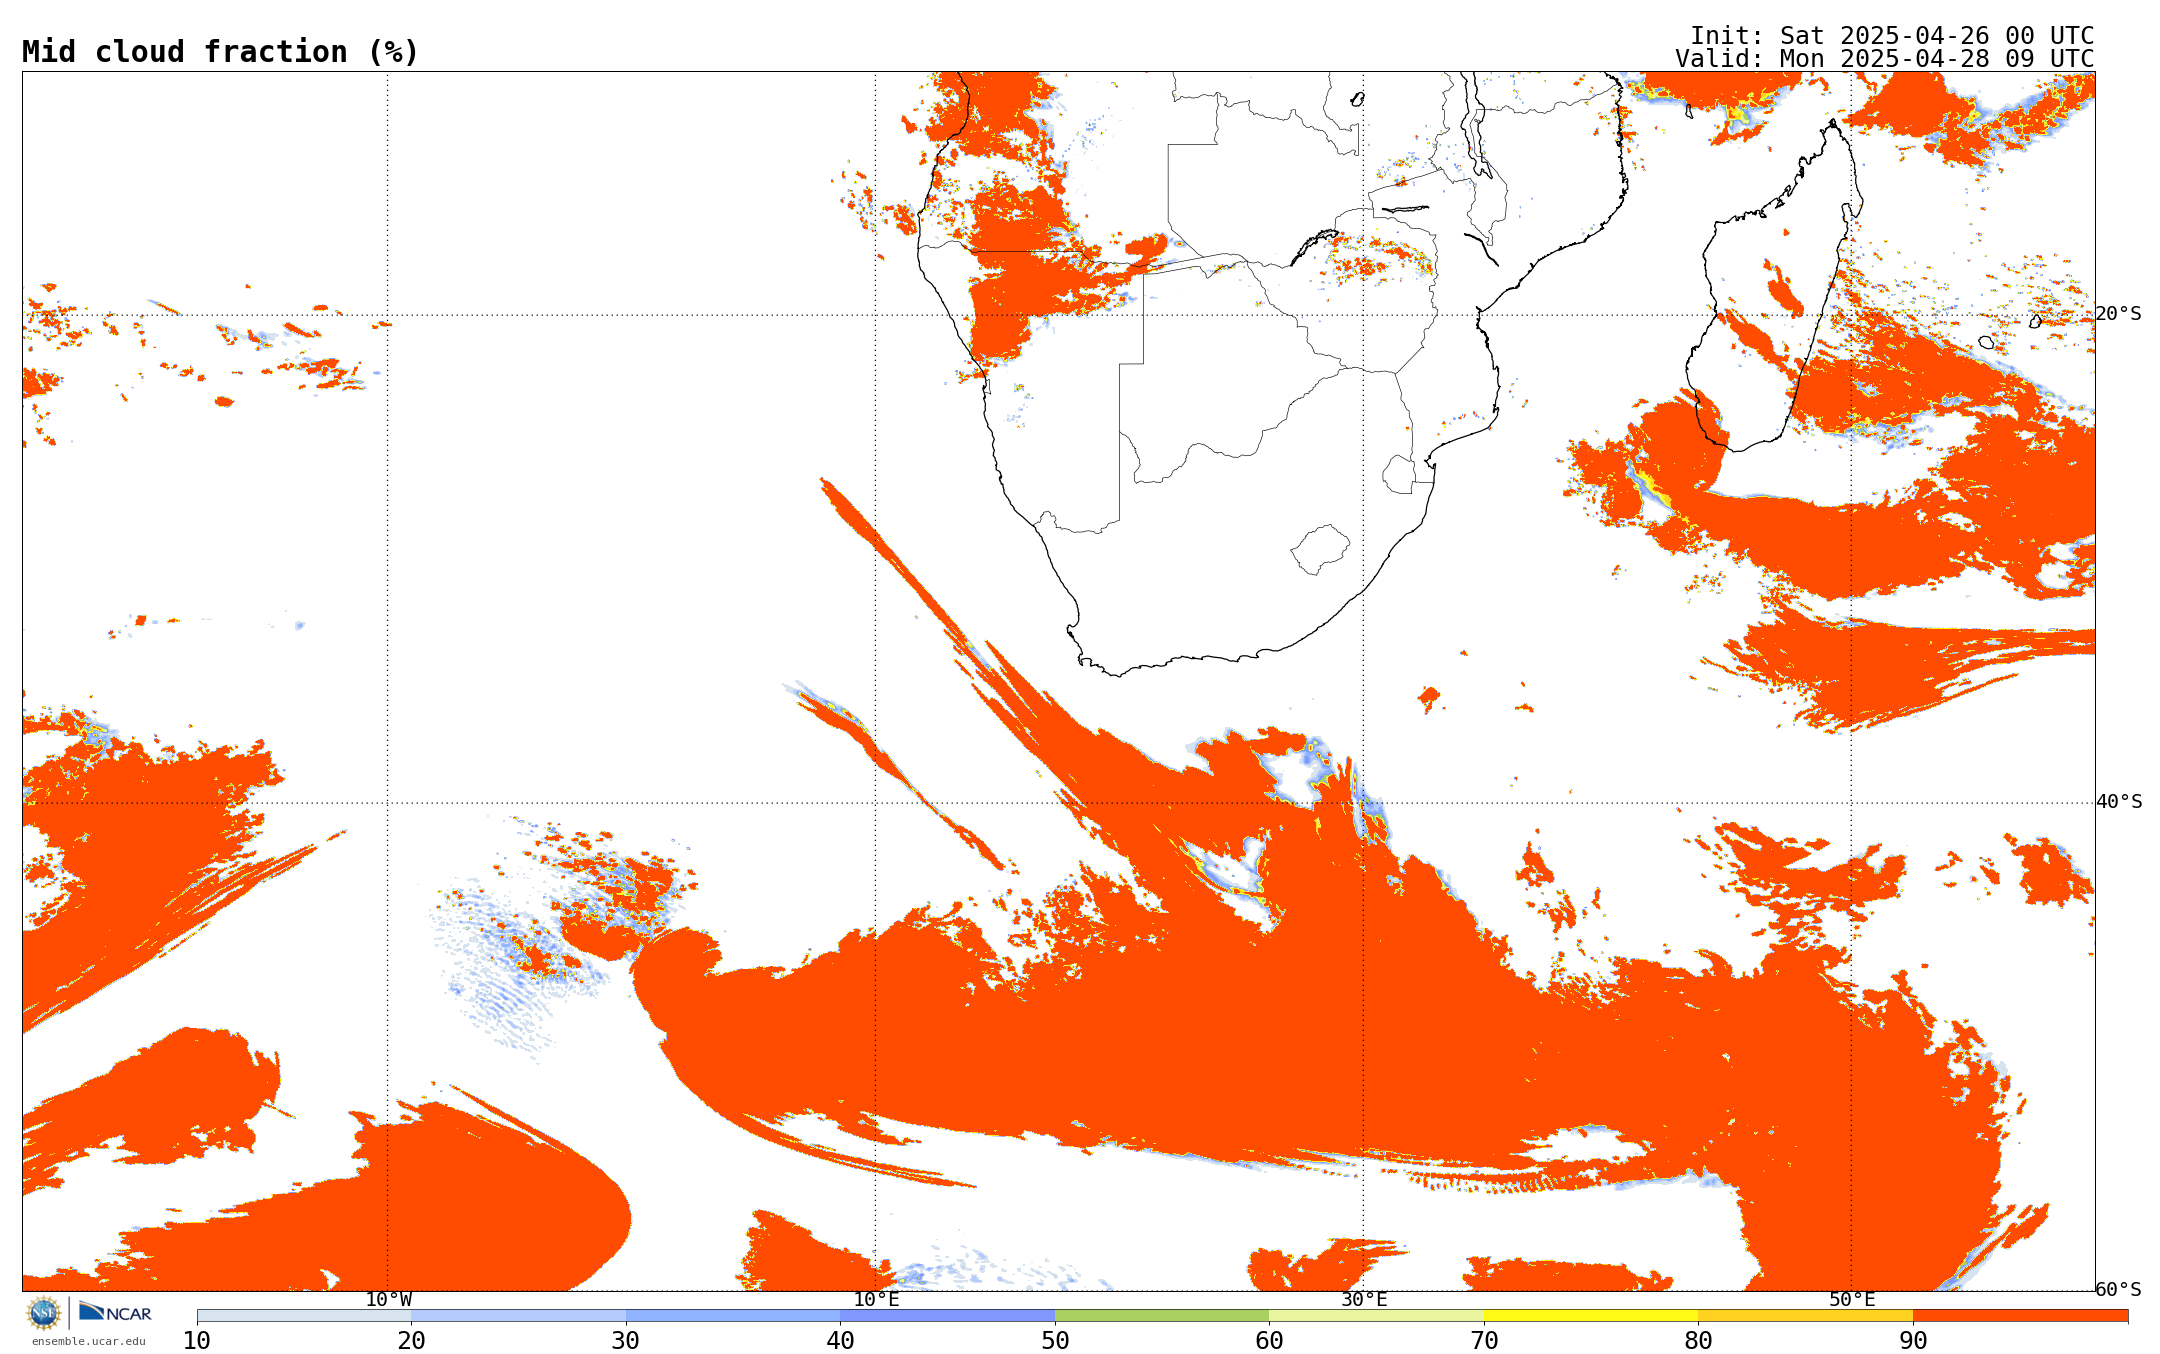Click the colorbar label 40
This screenshot has height=1354, width=2160.
tap(841, 1340)
